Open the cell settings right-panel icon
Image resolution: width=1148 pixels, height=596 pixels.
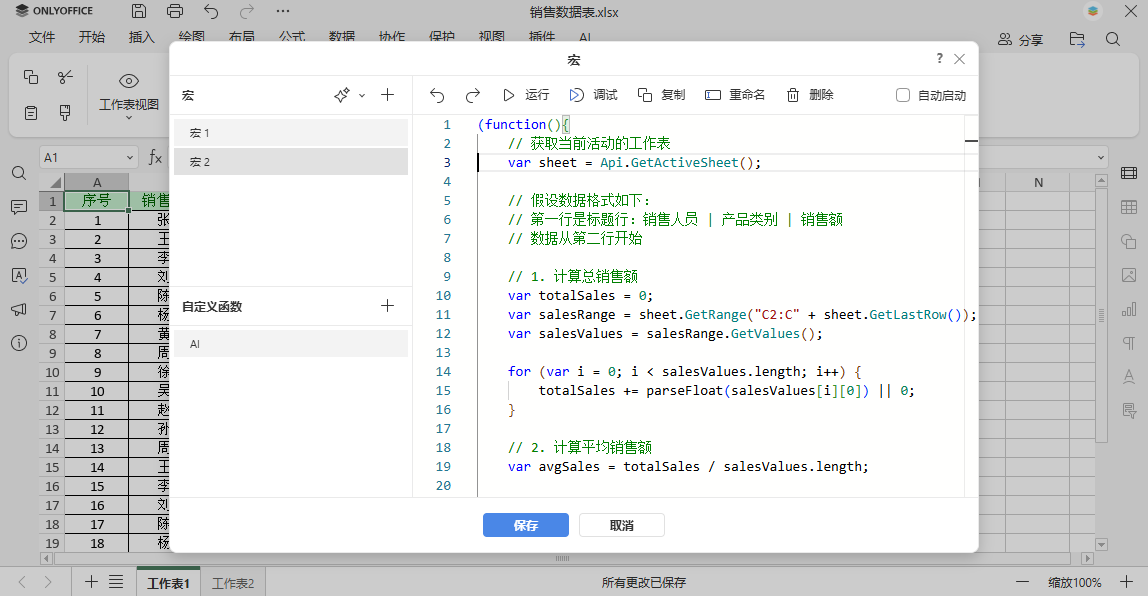[x=1129, y=174]
